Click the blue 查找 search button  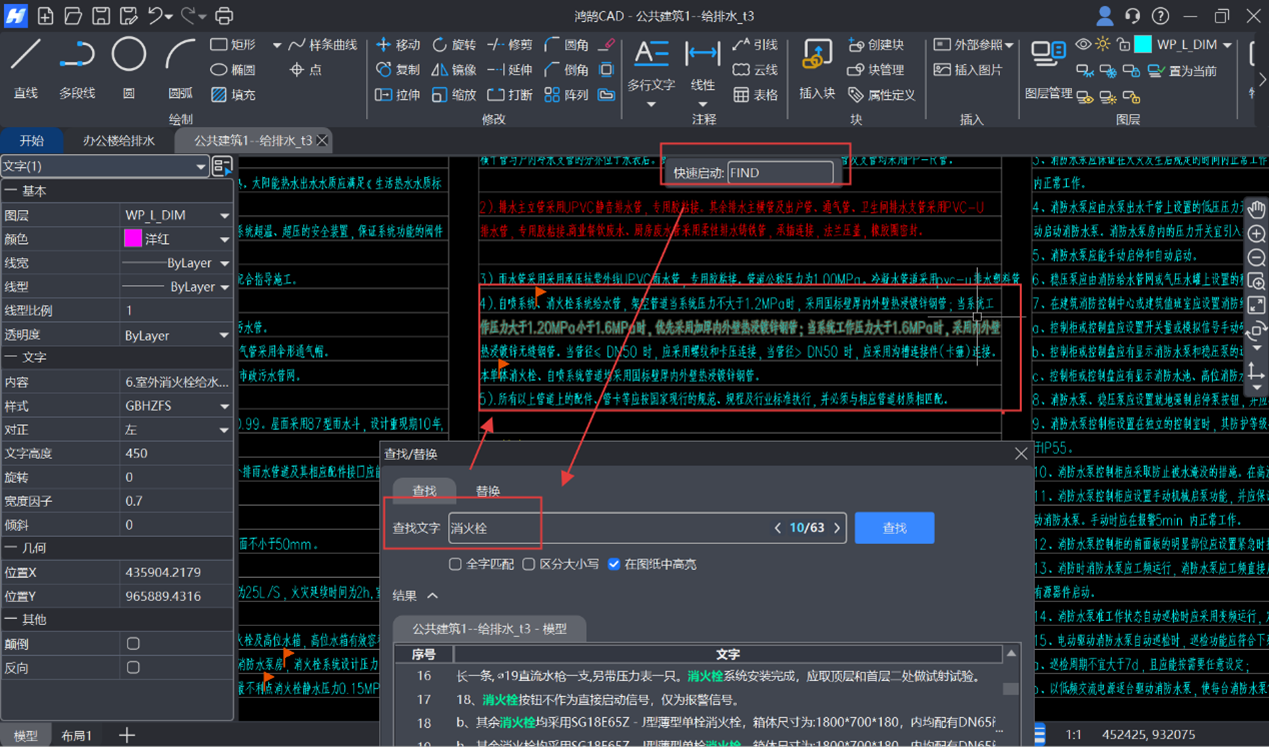pos(894,528)
